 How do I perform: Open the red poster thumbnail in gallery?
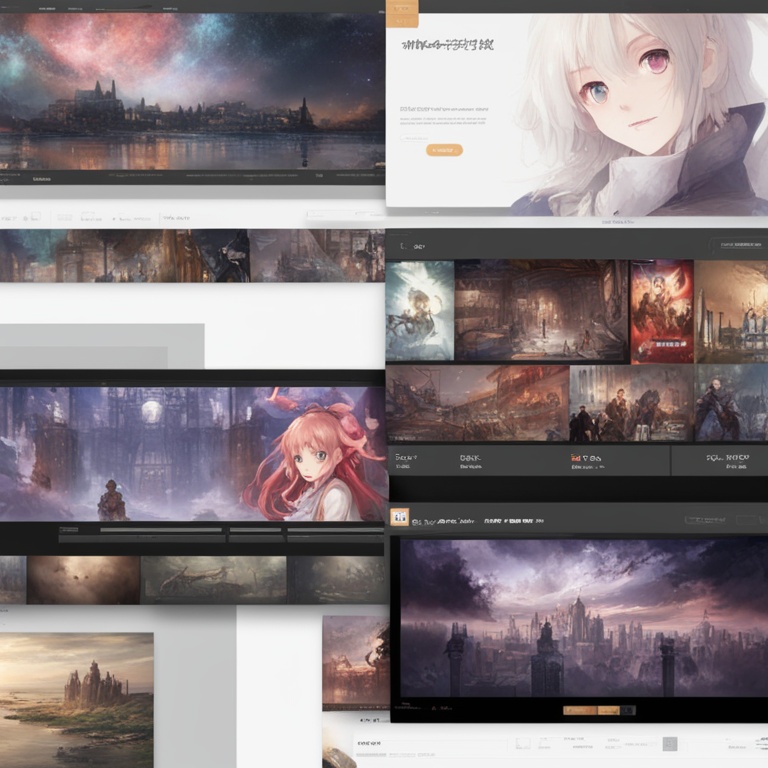point(662,312)
